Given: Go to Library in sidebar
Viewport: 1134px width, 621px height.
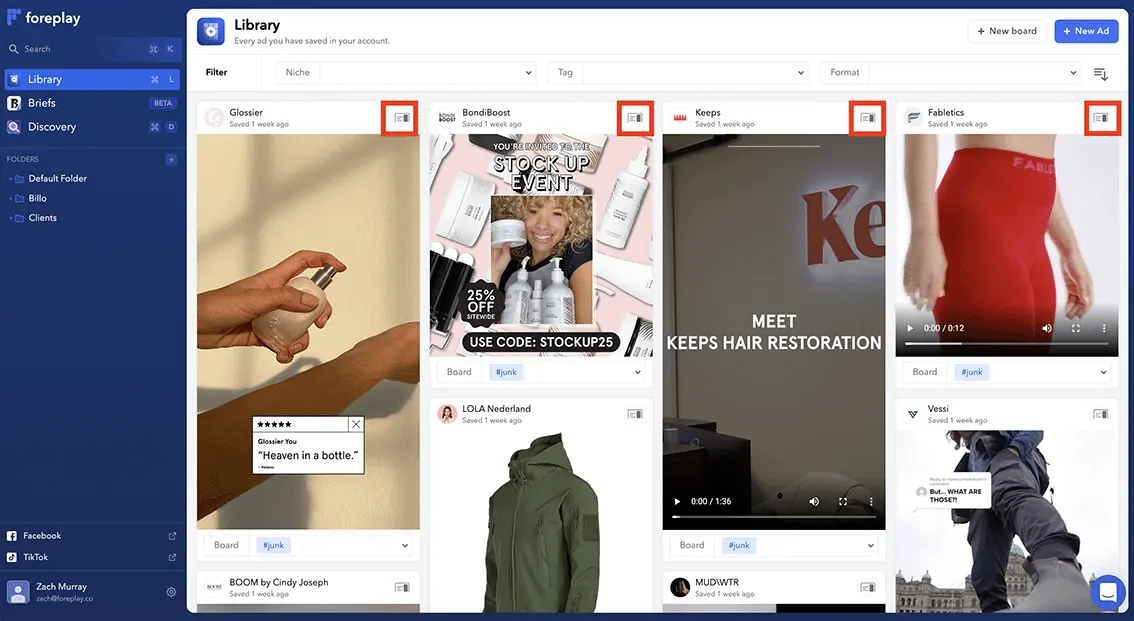Looking at the screenshot, I should [92, 80].
